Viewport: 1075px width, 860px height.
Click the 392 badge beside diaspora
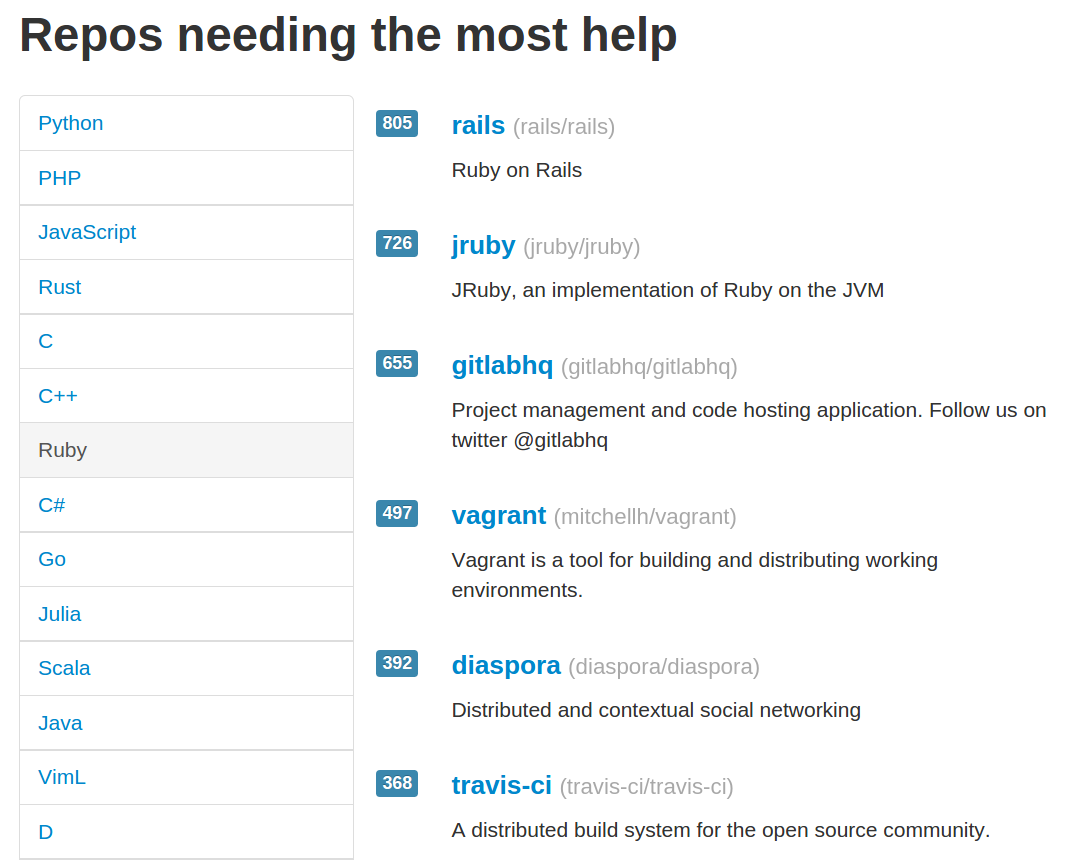(x=397, y=664)
